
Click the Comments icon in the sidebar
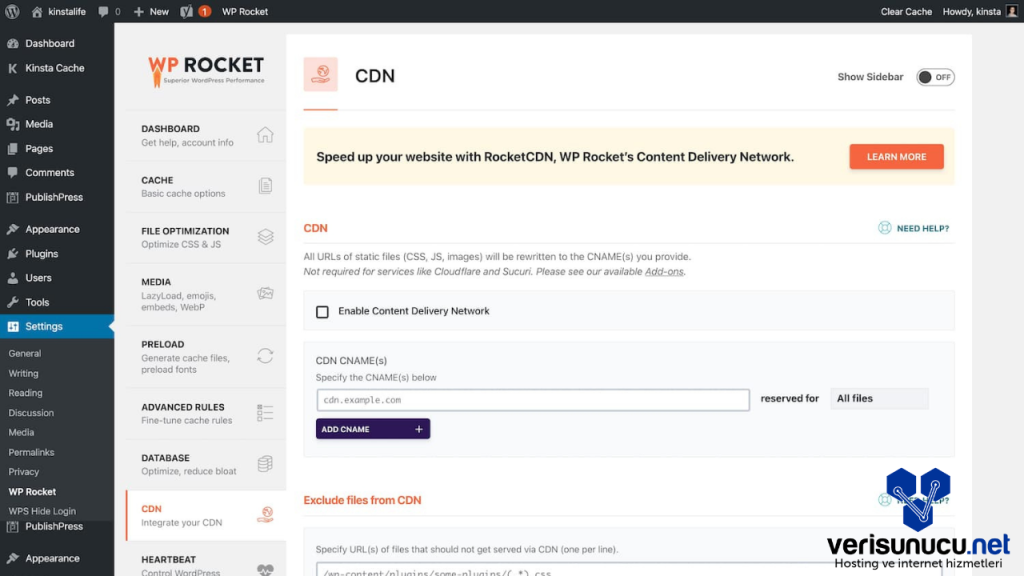[12, 172]
